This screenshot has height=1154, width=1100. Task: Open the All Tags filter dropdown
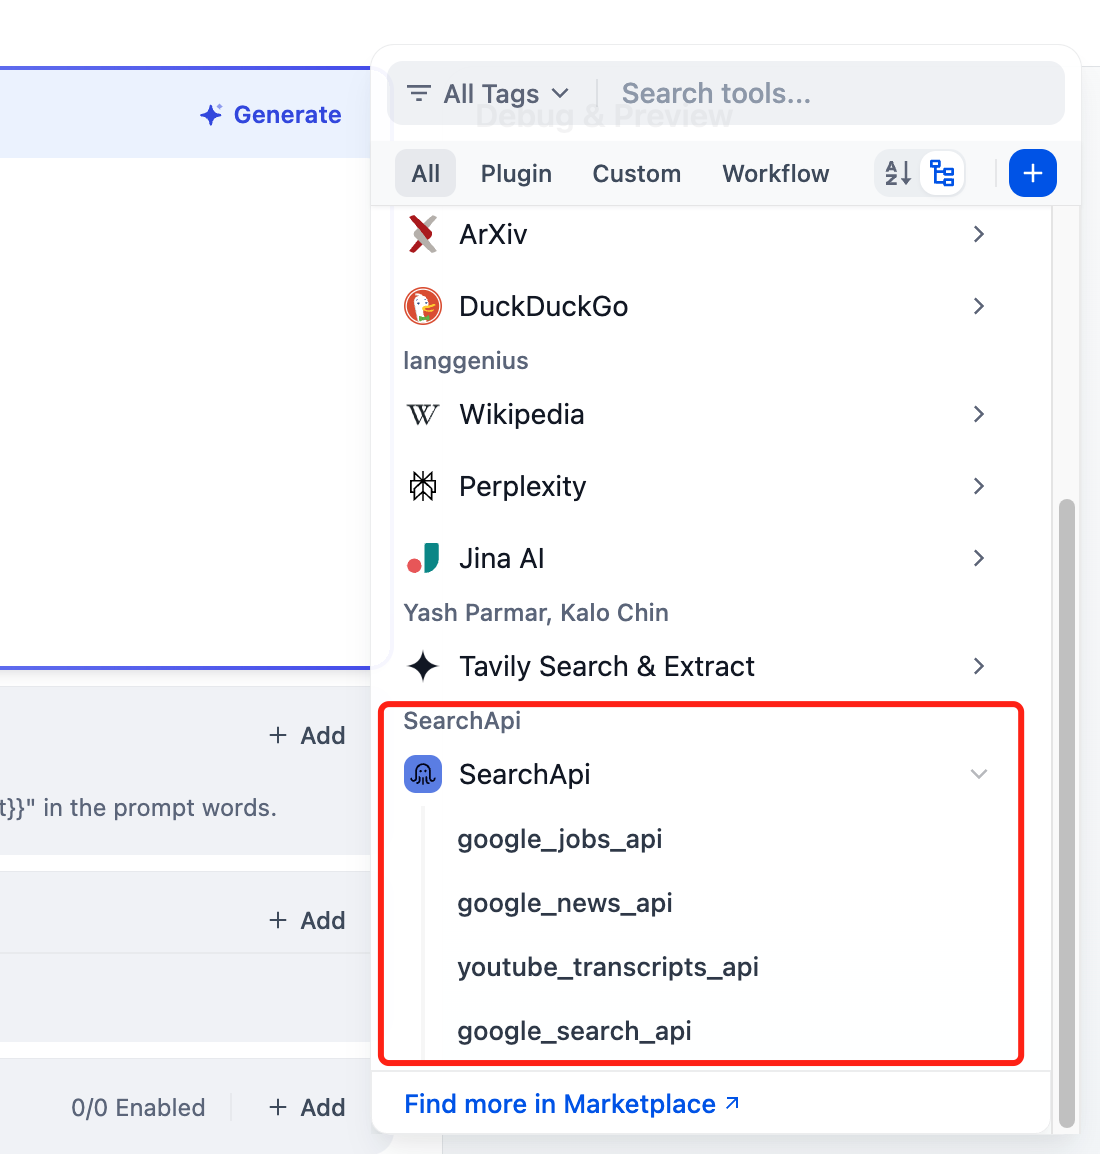coord(489,94)
